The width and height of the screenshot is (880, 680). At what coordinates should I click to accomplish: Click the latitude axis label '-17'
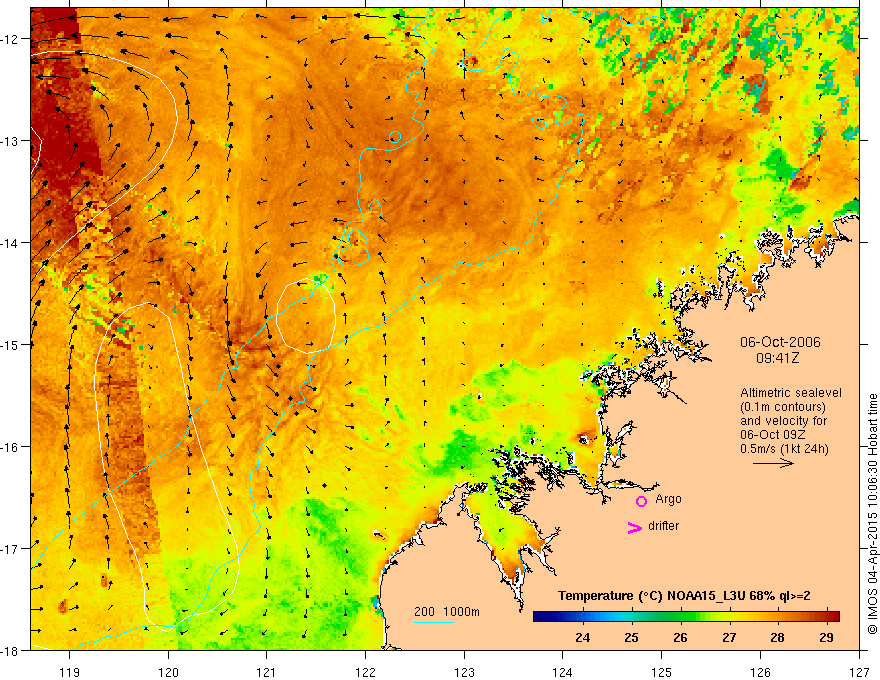[x=12, y=549]
